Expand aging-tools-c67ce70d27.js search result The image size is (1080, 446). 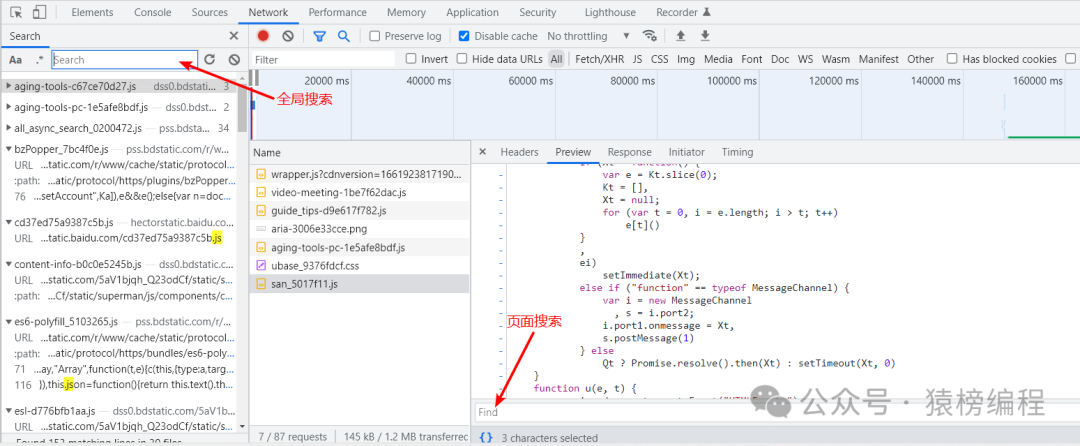pos(8,86)
